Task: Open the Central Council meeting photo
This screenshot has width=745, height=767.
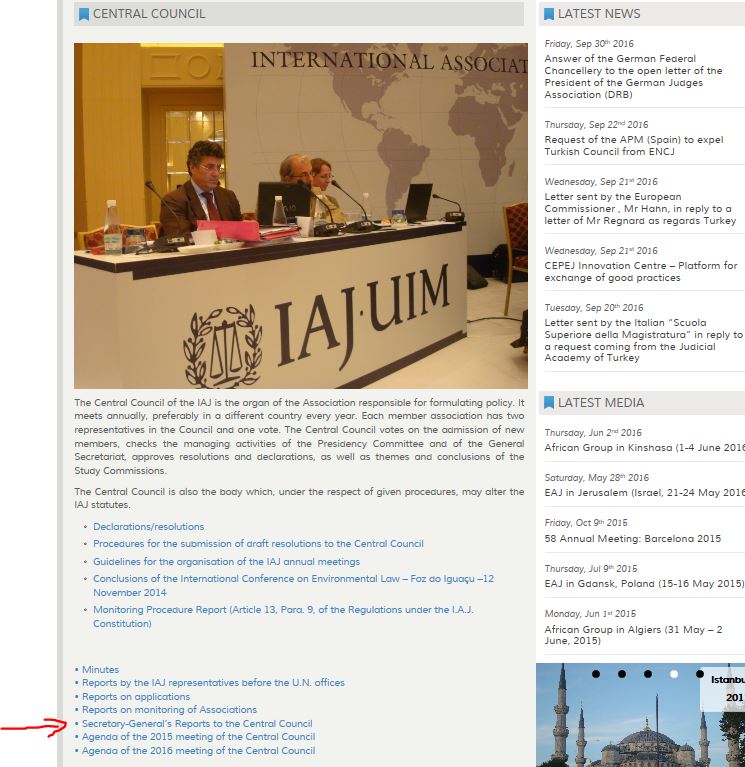Action: point(301,216)
